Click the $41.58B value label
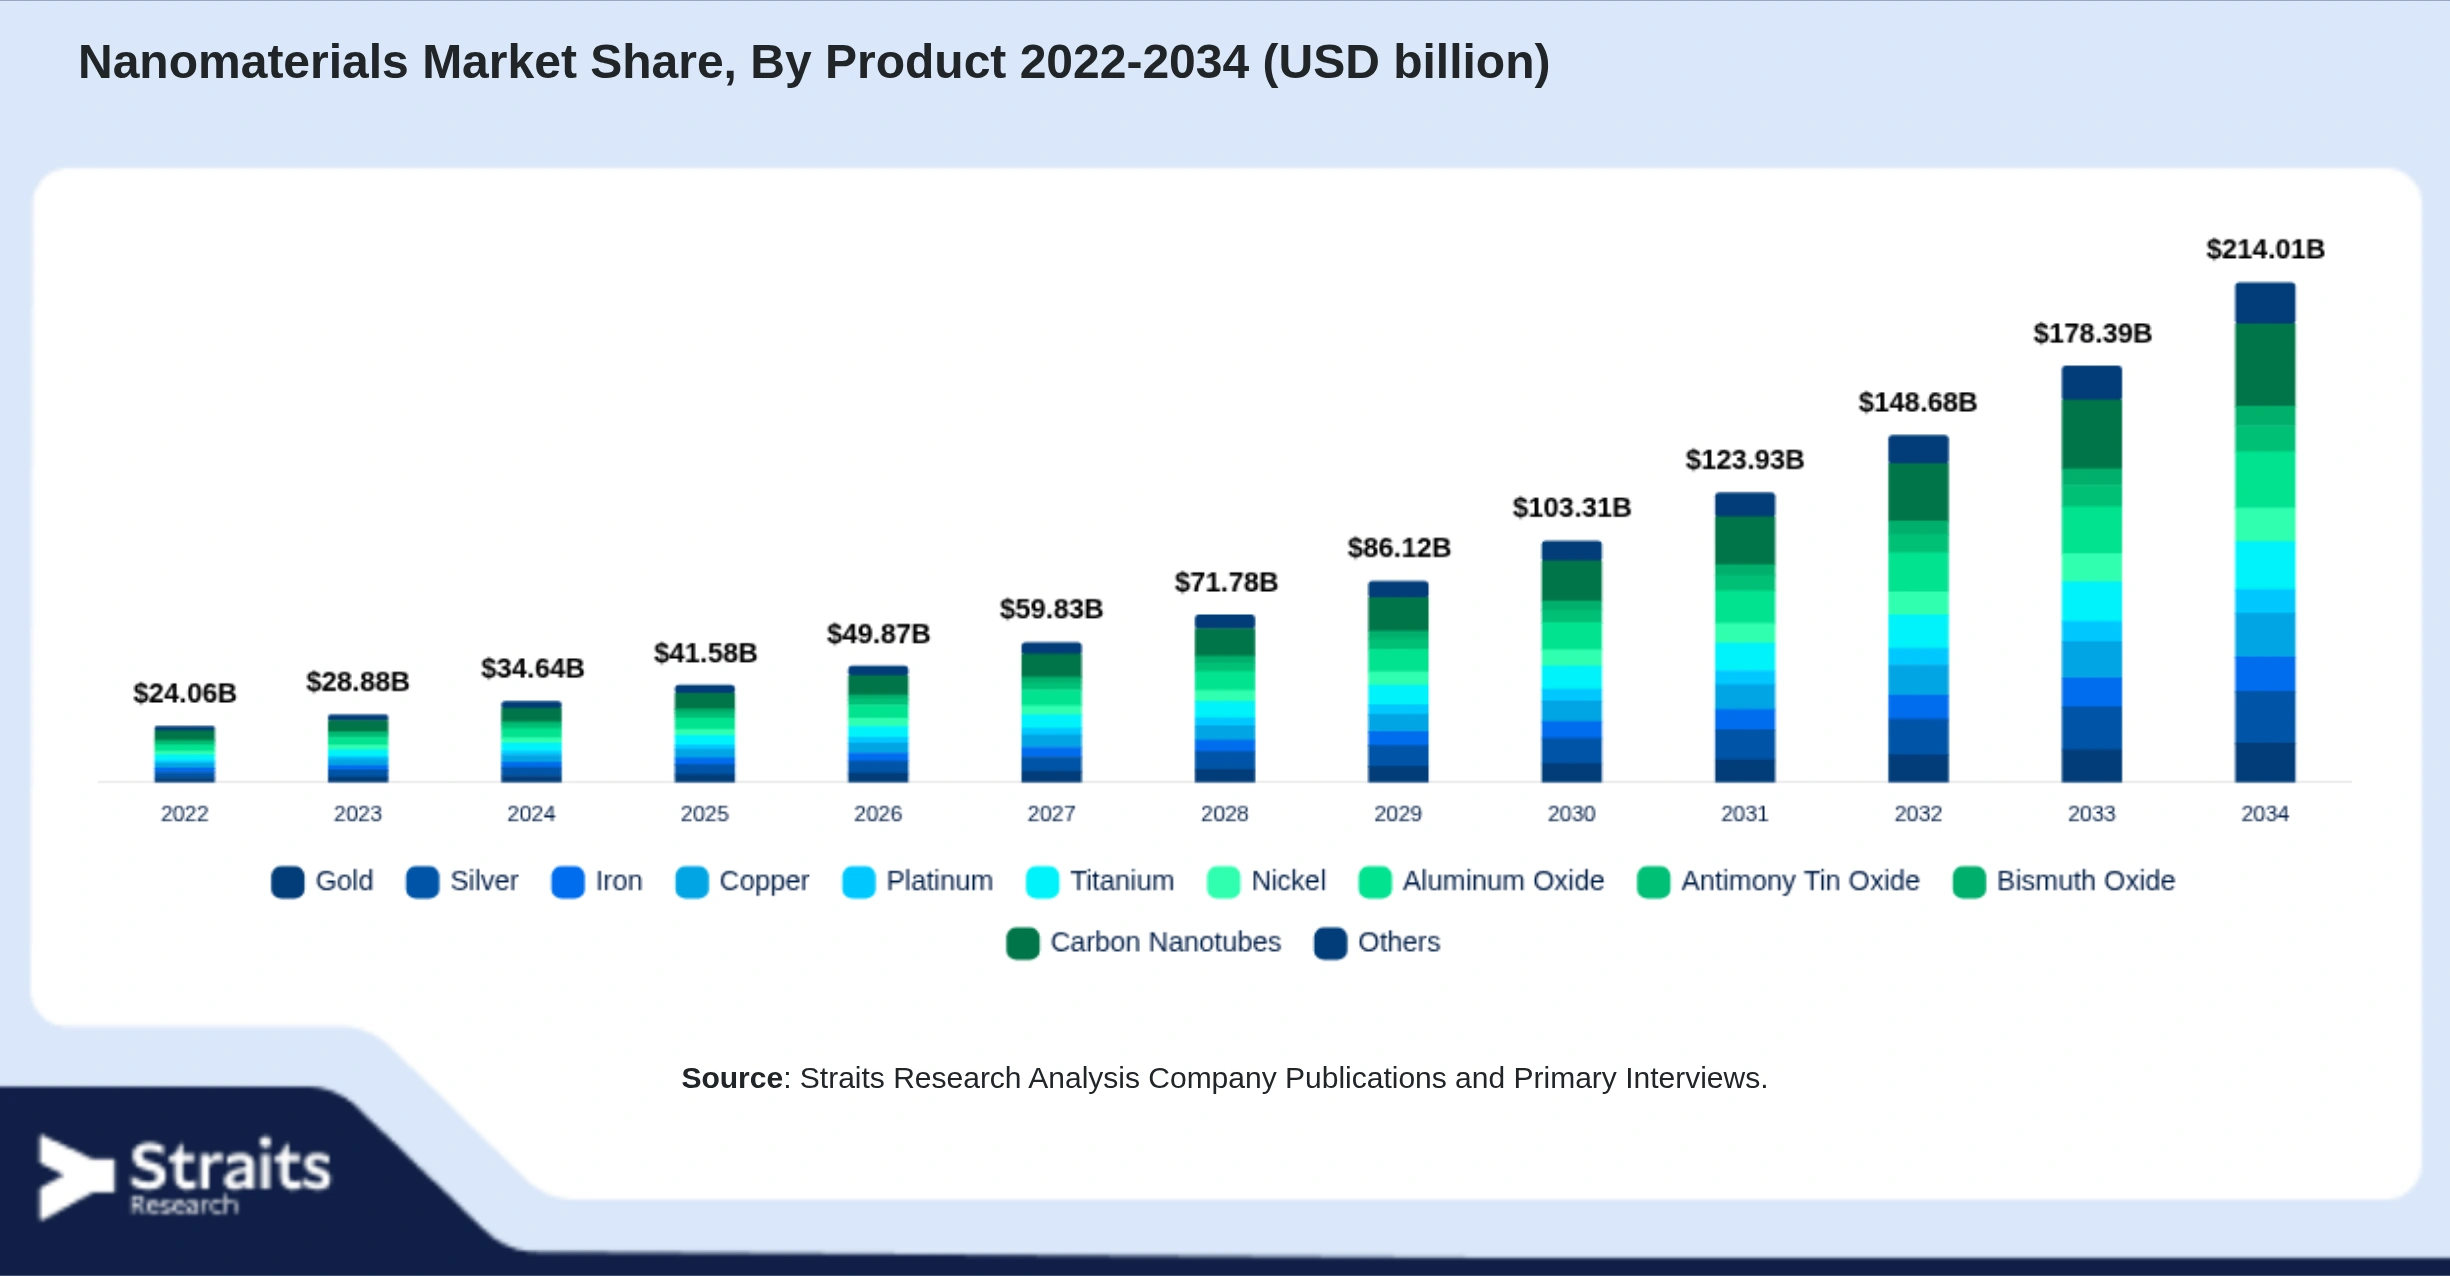 (705, 653)
